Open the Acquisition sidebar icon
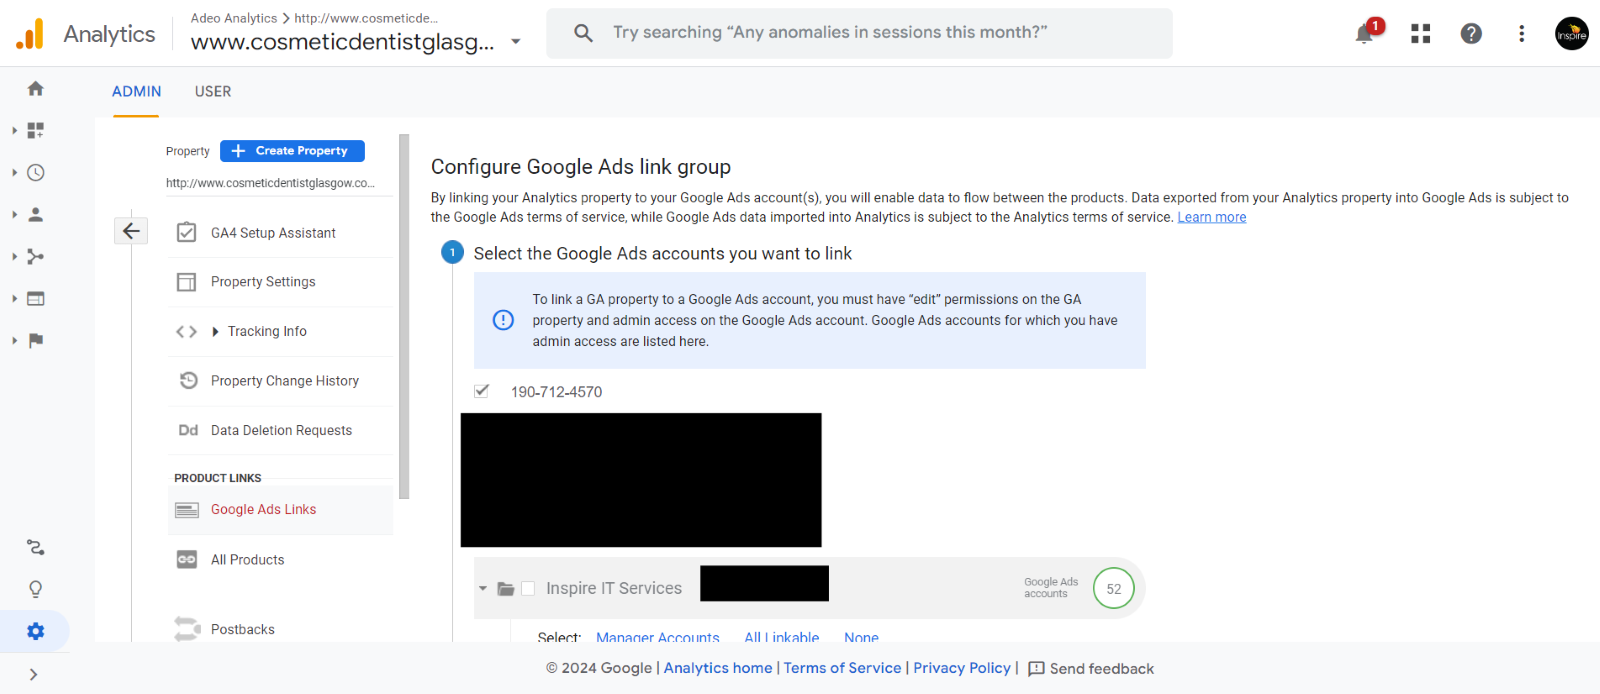Image resolution: width=1600 pixels, height=694 pixels. [x=36, y=257]
